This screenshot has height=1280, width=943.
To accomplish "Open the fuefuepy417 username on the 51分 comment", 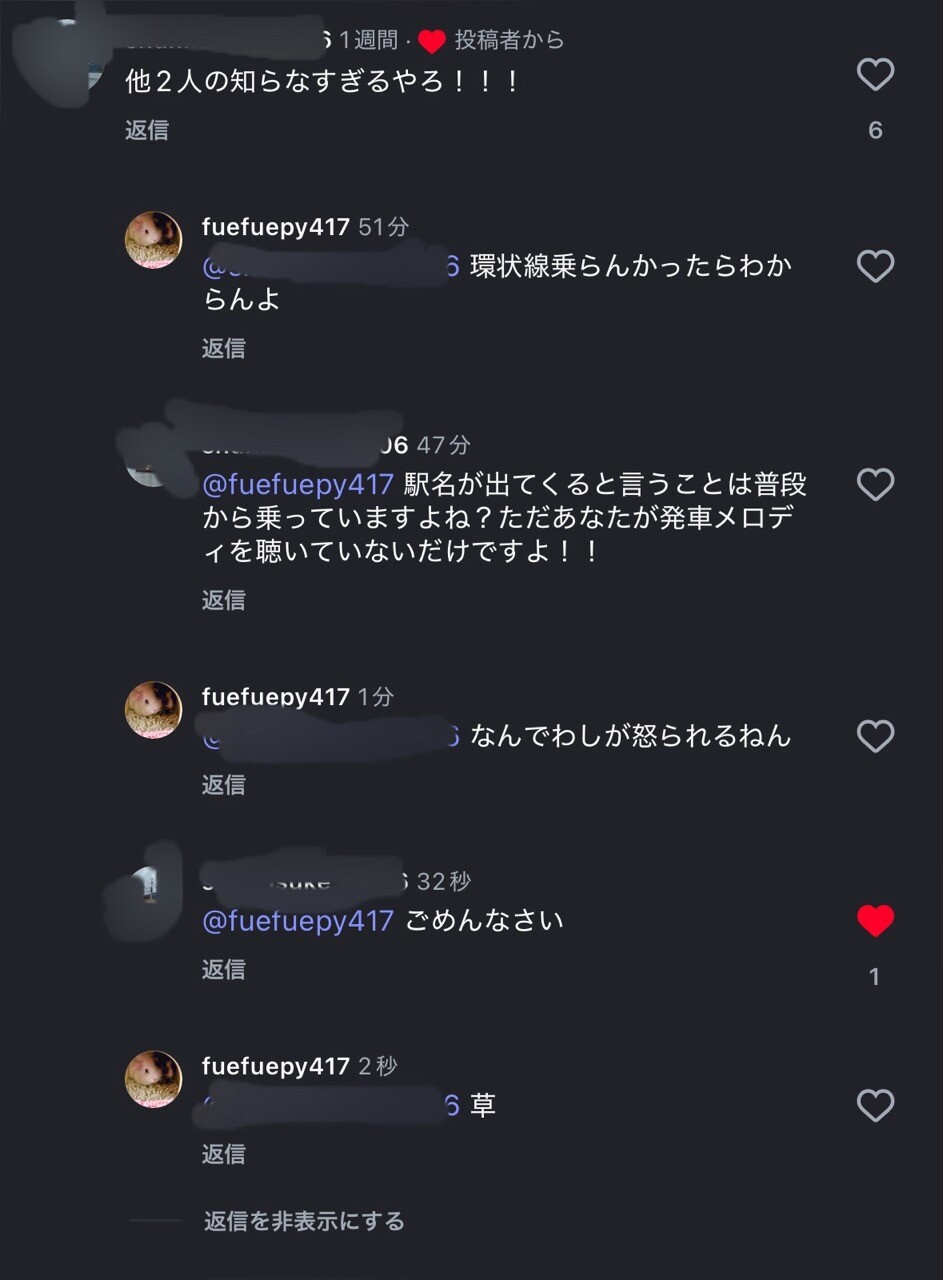I will pos(275,227).
